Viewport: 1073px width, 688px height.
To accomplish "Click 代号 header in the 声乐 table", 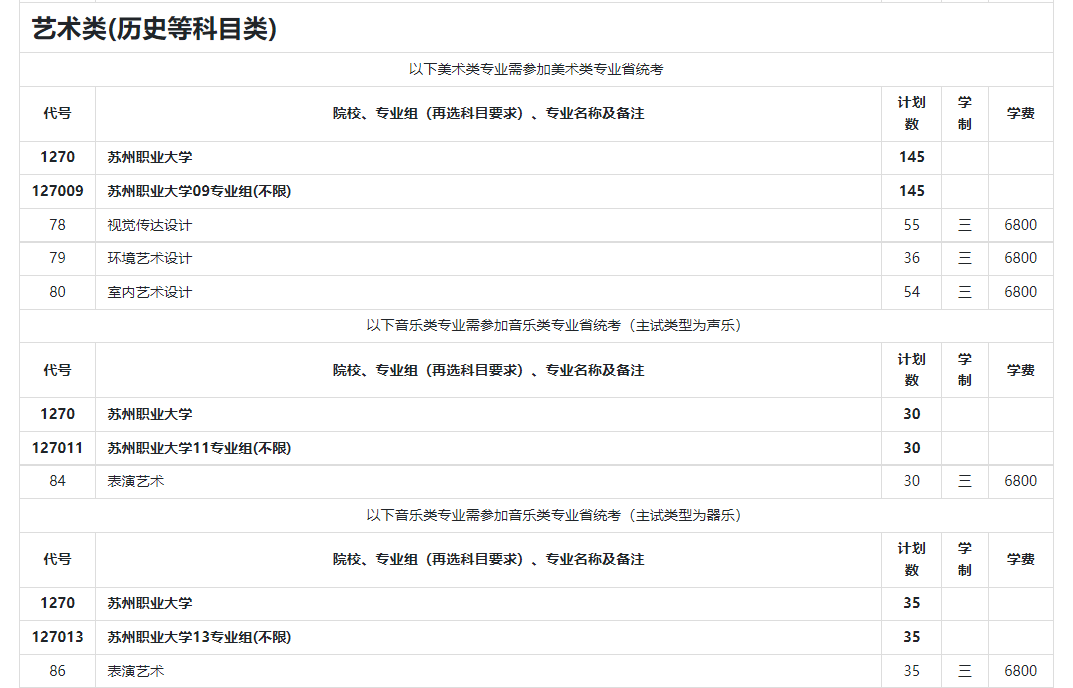I will (x=57, y=370).
